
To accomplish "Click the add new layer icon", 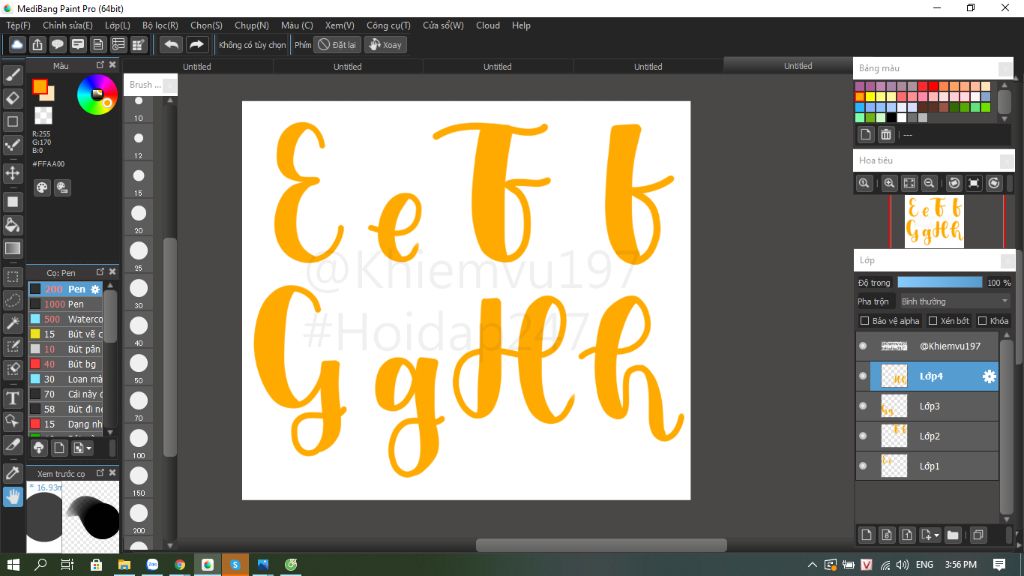I will point(867,535).
